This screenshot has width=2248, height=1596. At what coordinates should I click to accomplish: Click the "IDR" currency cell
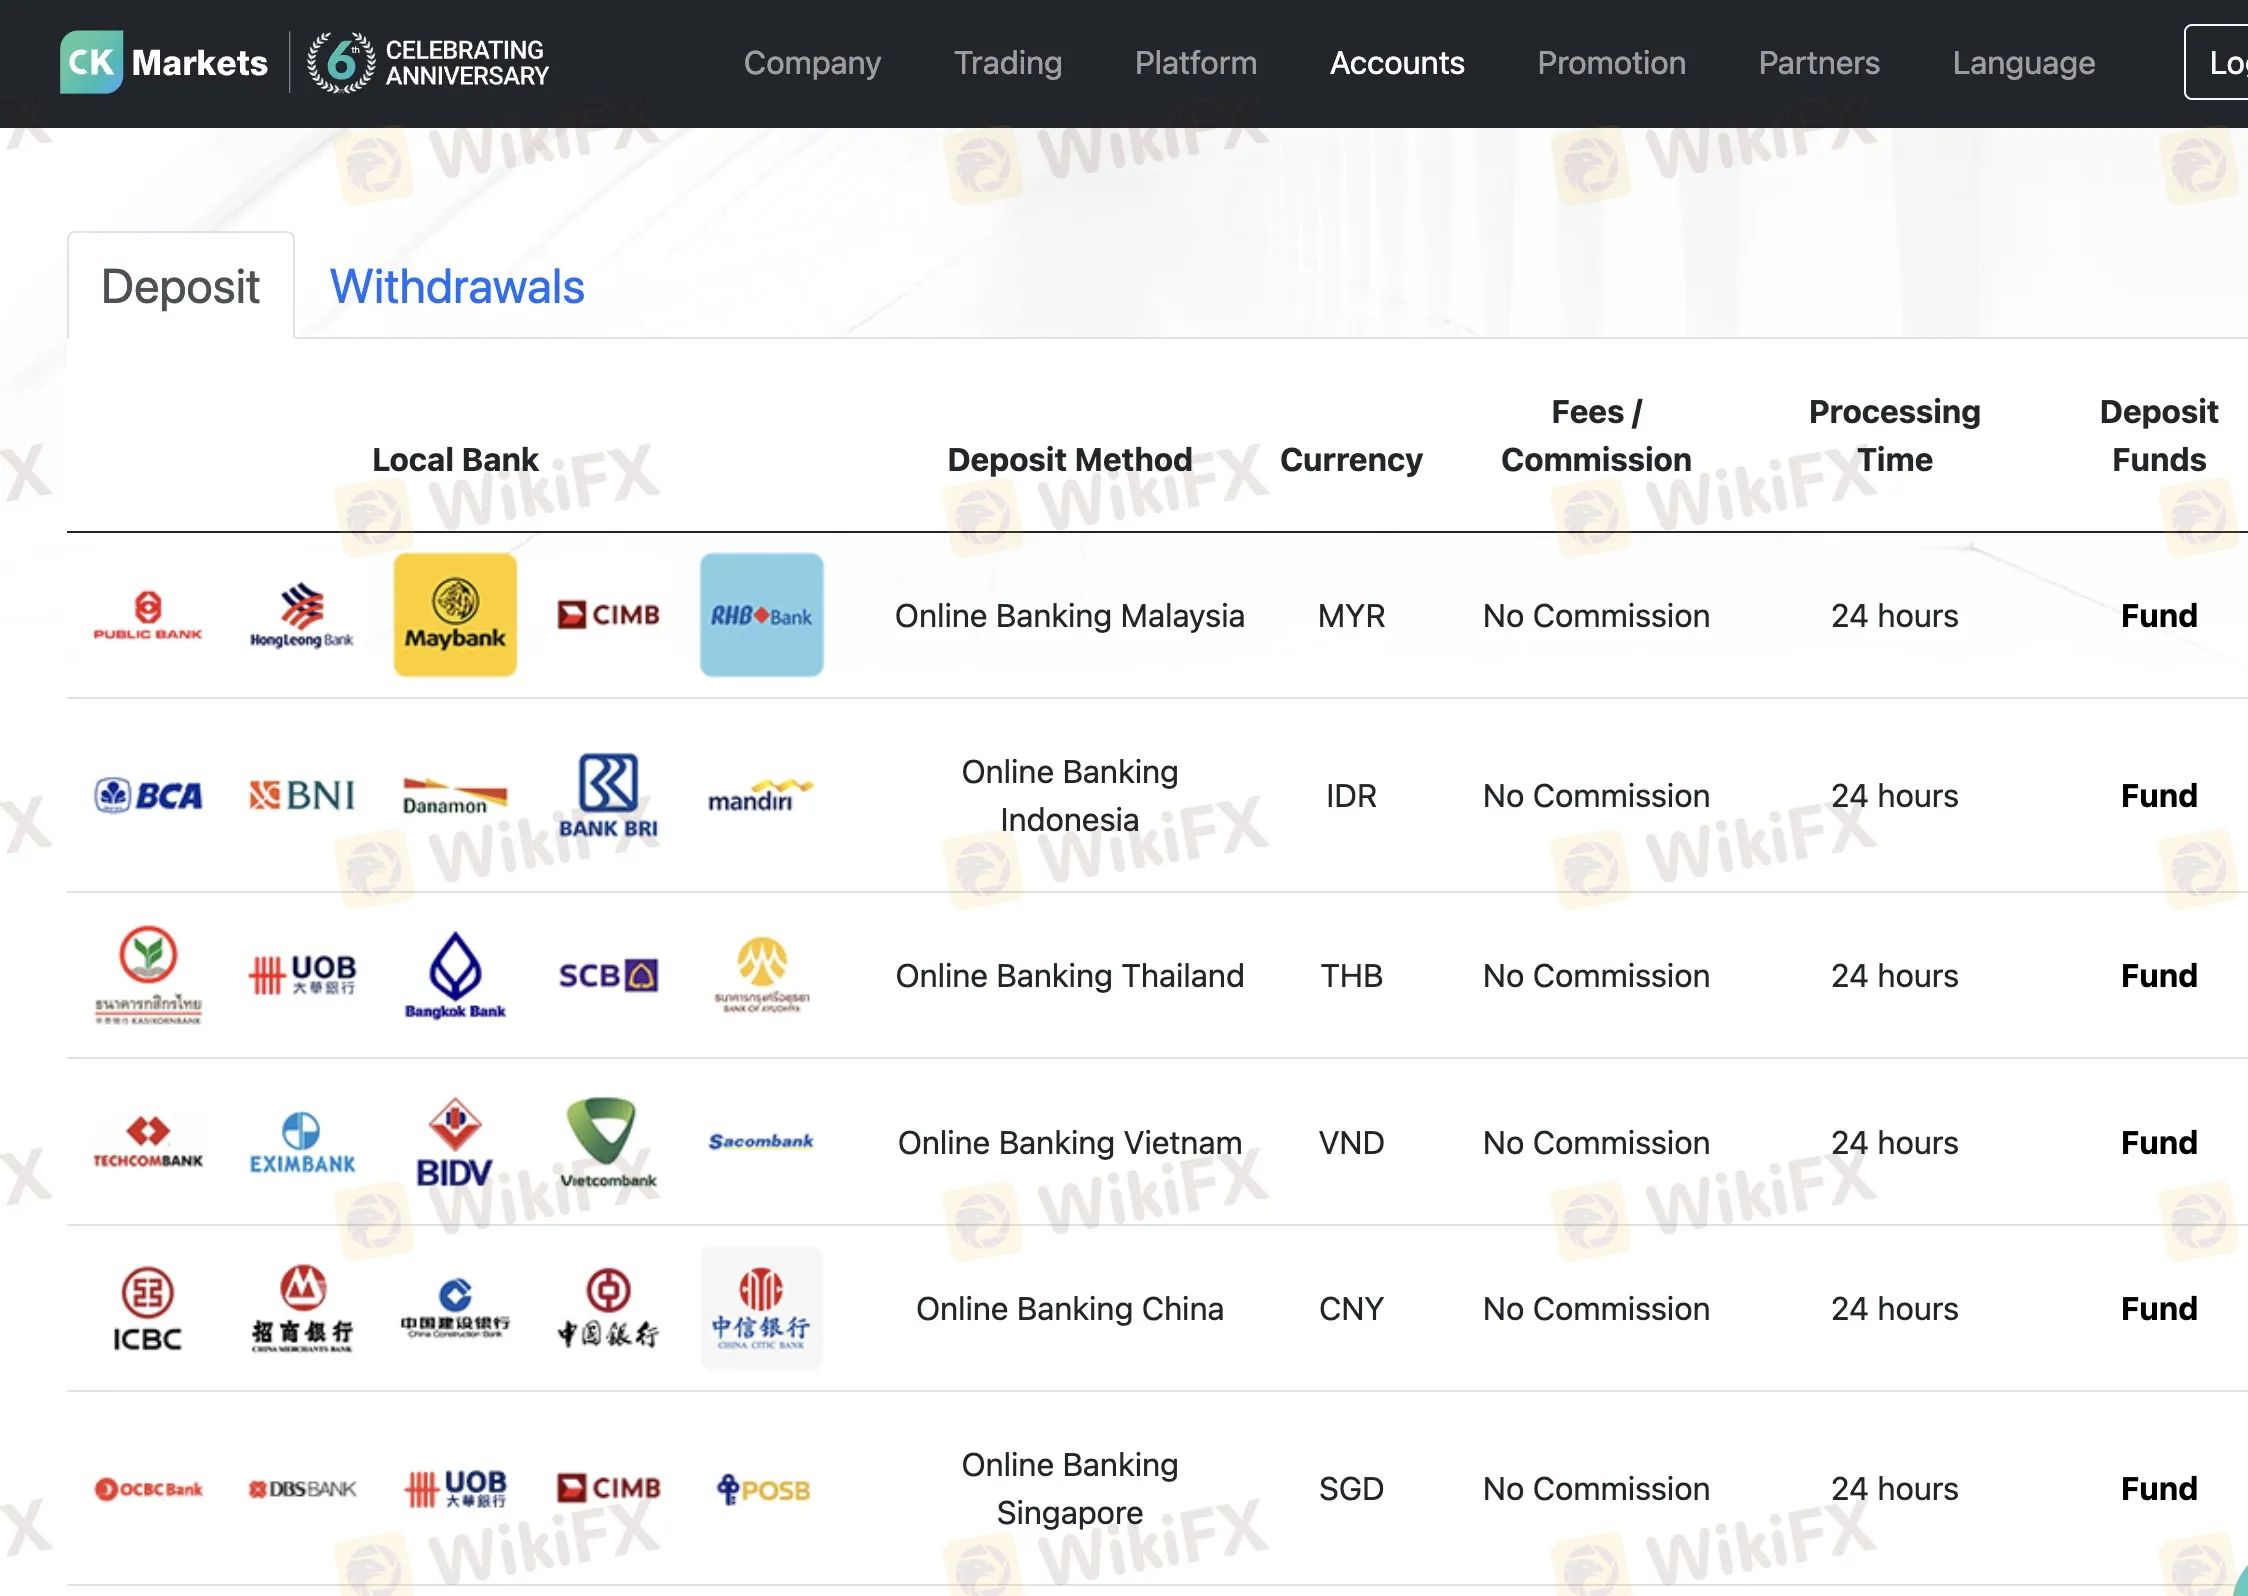tap(1351, 796)
